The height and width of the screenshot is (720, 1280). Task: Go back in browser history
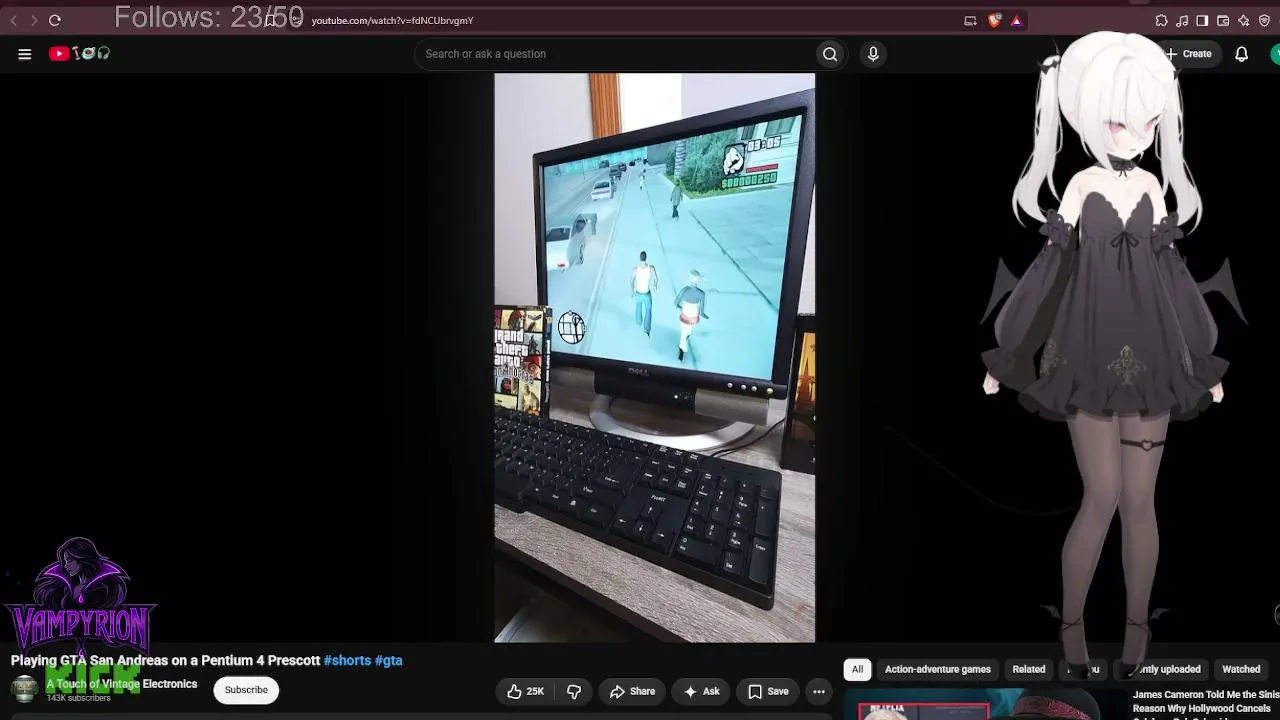pos(14,20)
